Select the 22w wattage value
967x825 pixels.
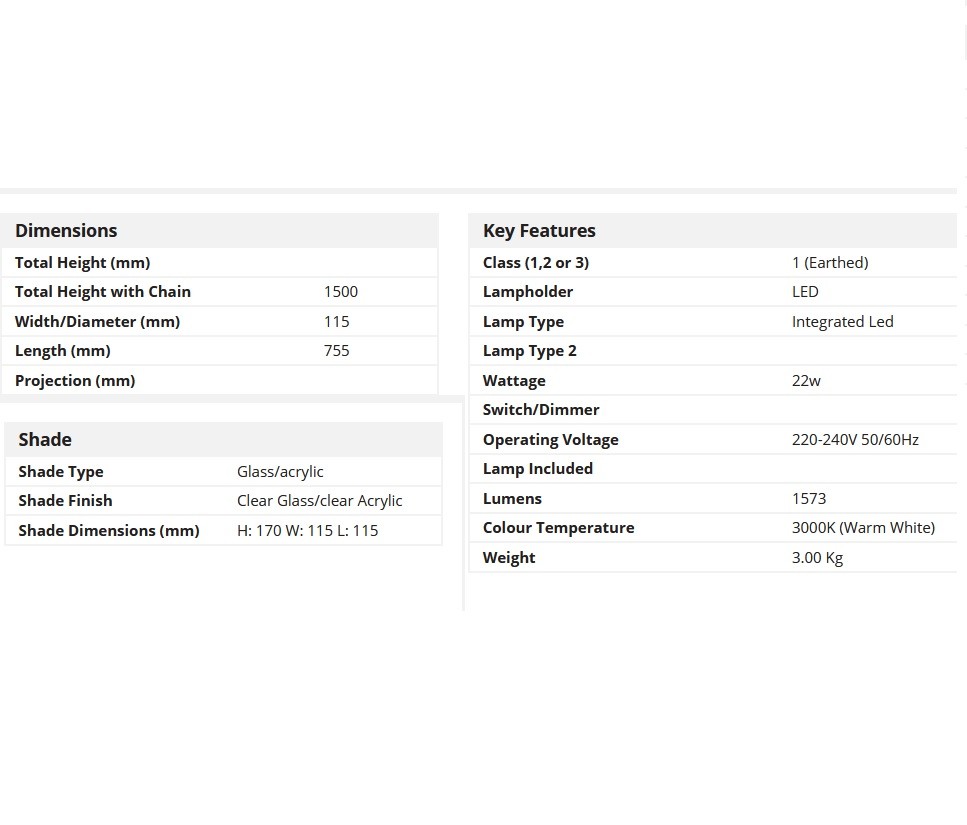(x=806, y=381)
